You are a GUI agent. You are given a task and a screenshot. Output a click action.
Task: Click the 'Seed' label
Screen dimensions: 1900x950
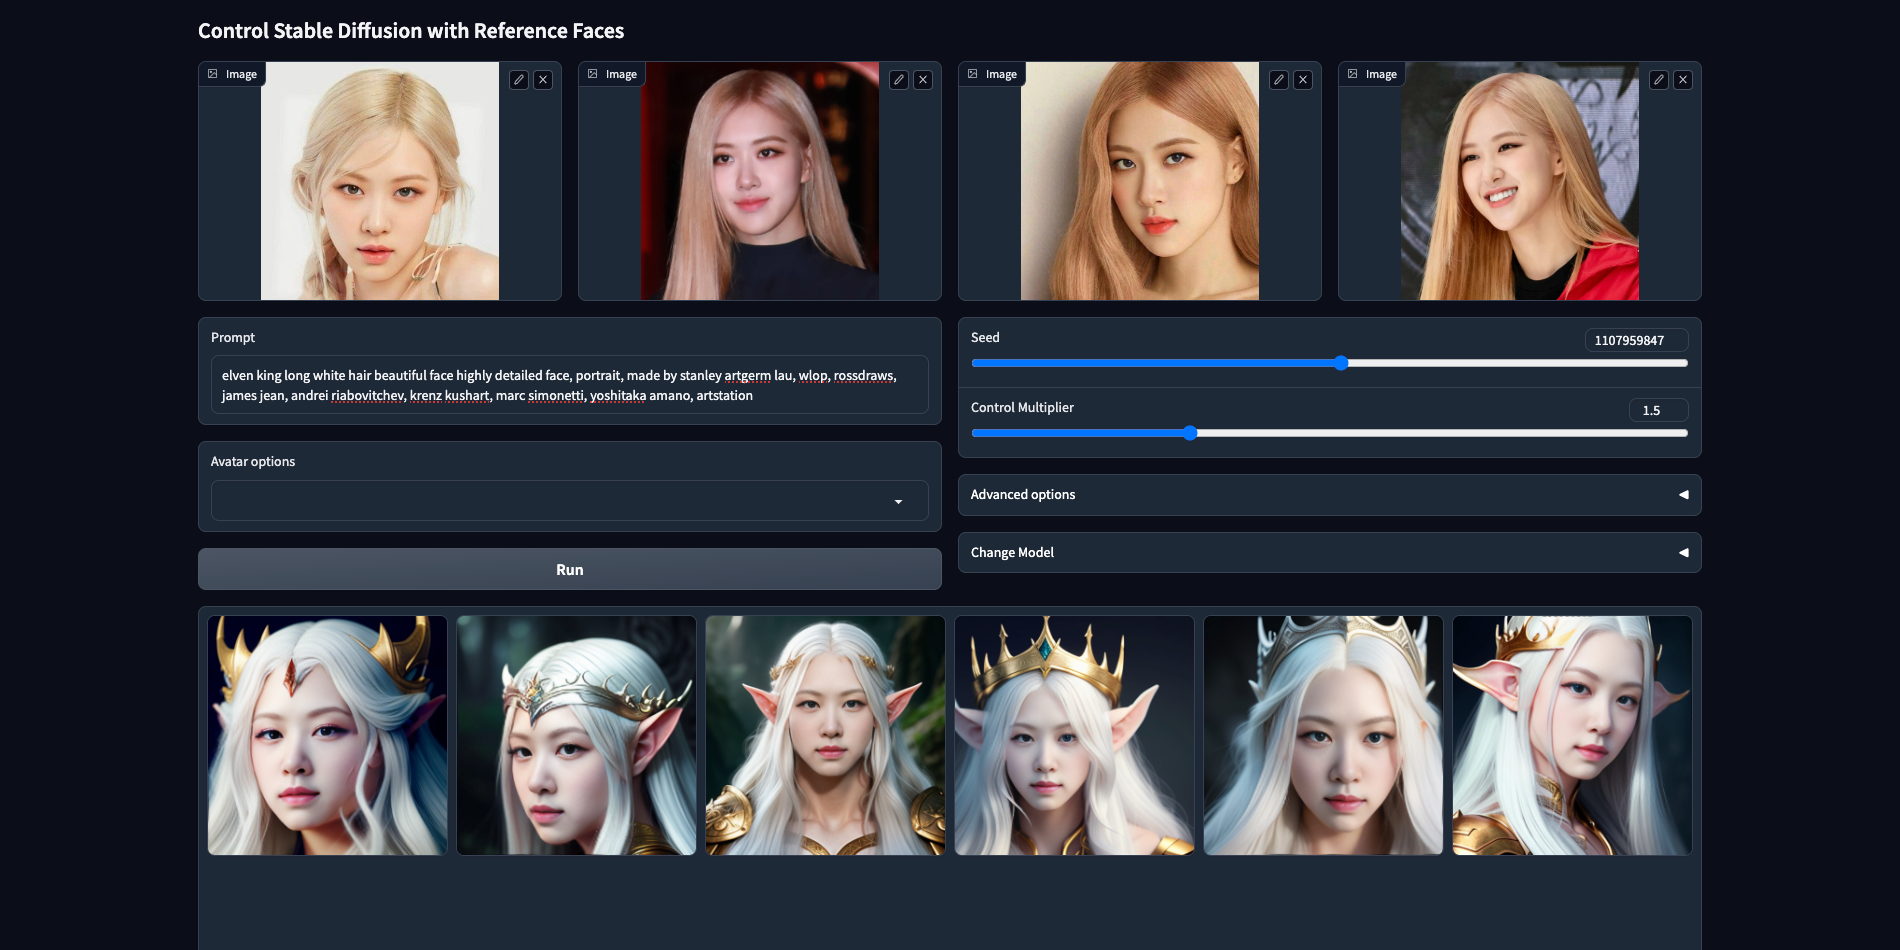(x=985, y=338)
